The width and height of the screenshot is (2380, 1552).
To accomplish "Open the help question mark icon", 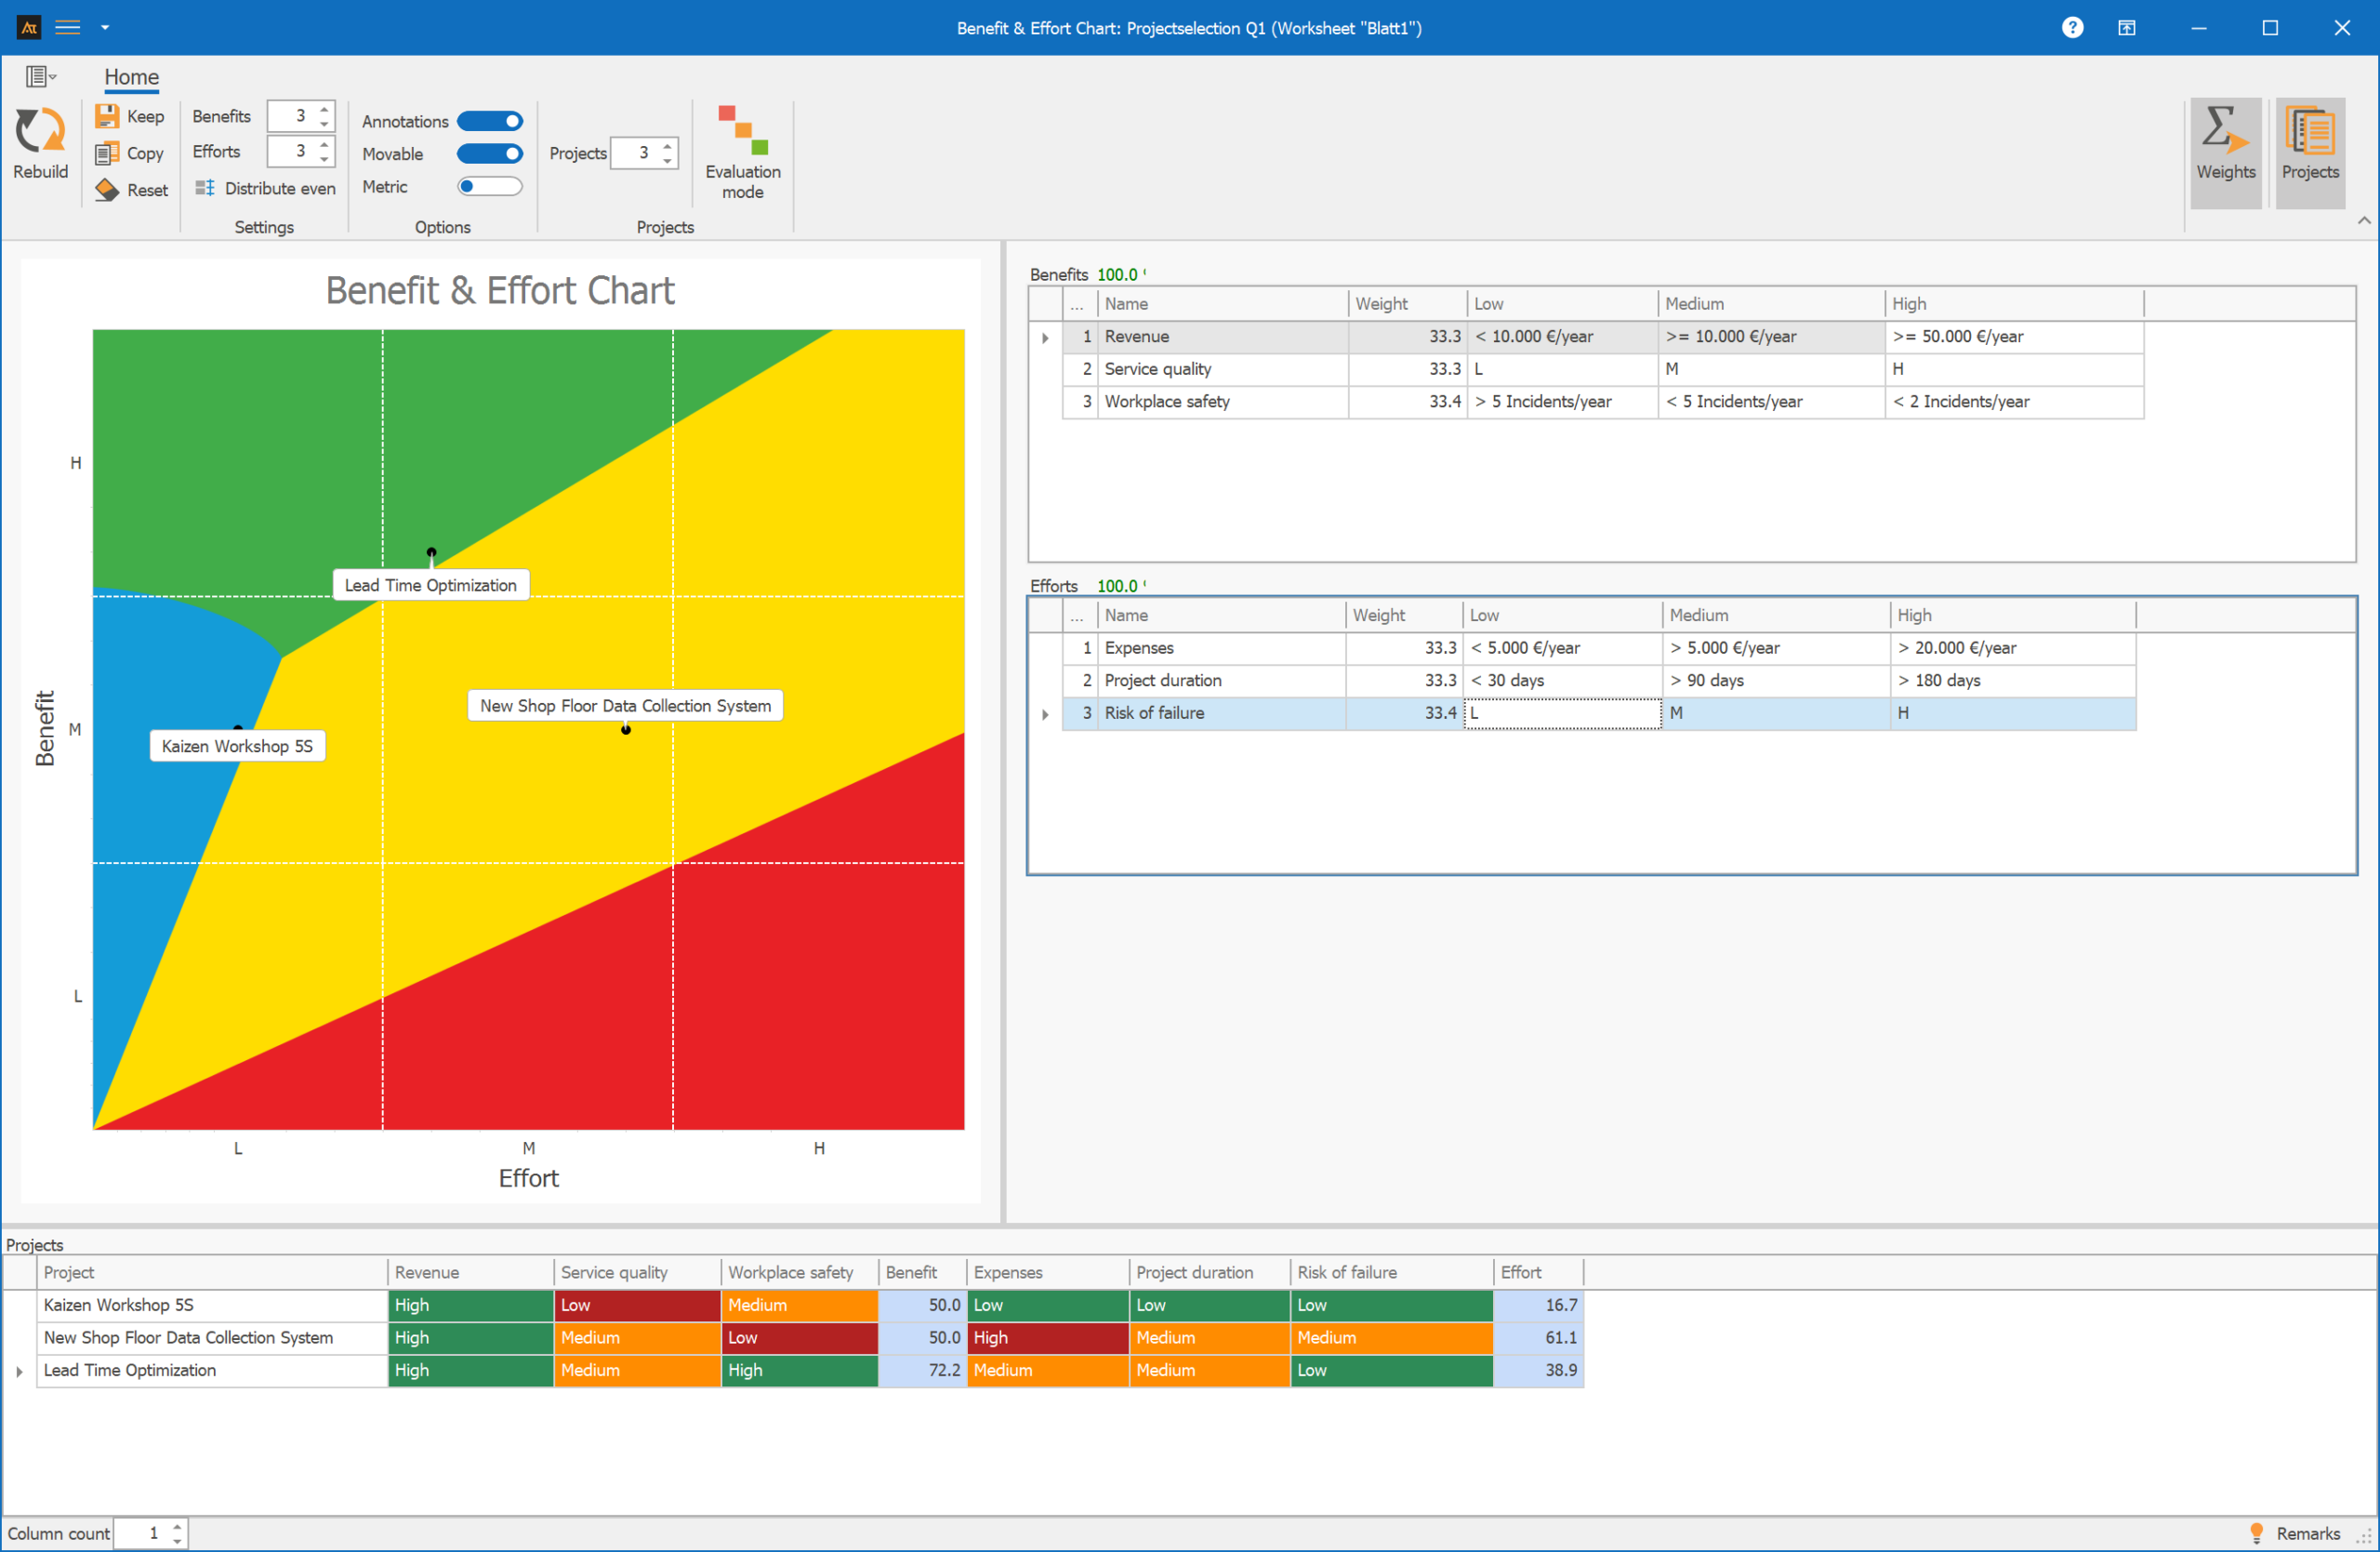I will [2072, 28].
